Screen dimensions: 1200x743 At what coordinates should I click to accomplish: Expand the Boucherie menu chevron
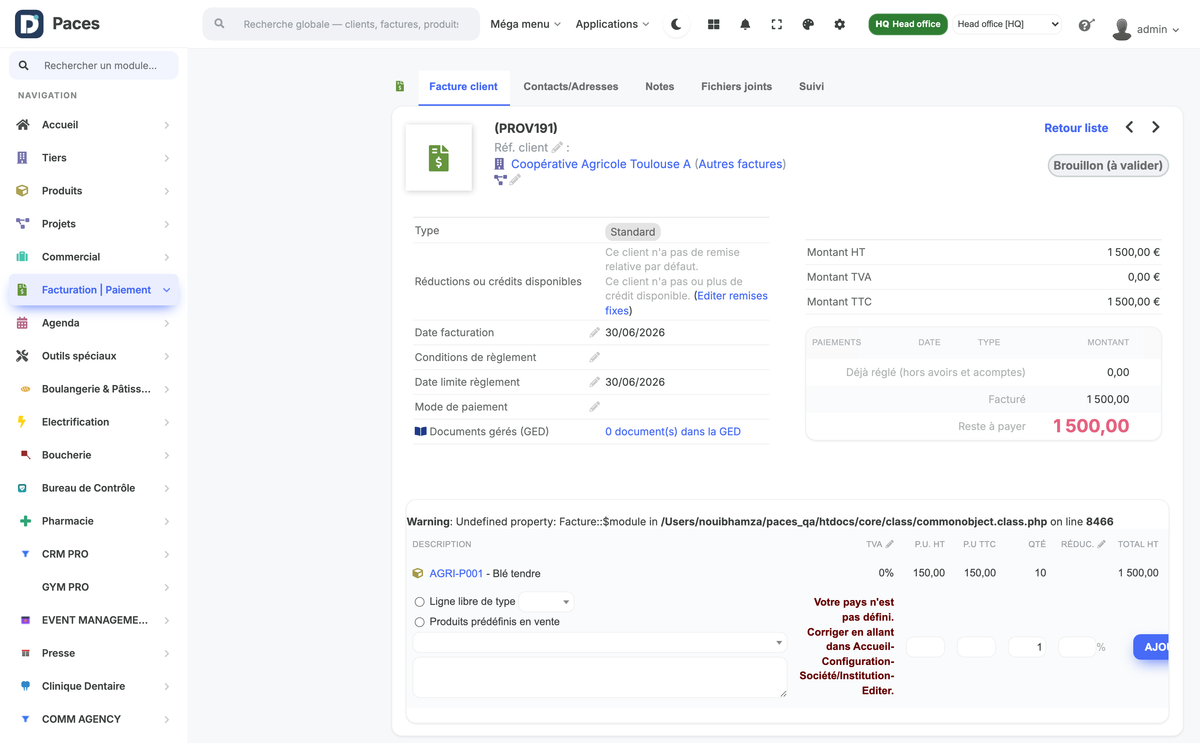(167, 455)
